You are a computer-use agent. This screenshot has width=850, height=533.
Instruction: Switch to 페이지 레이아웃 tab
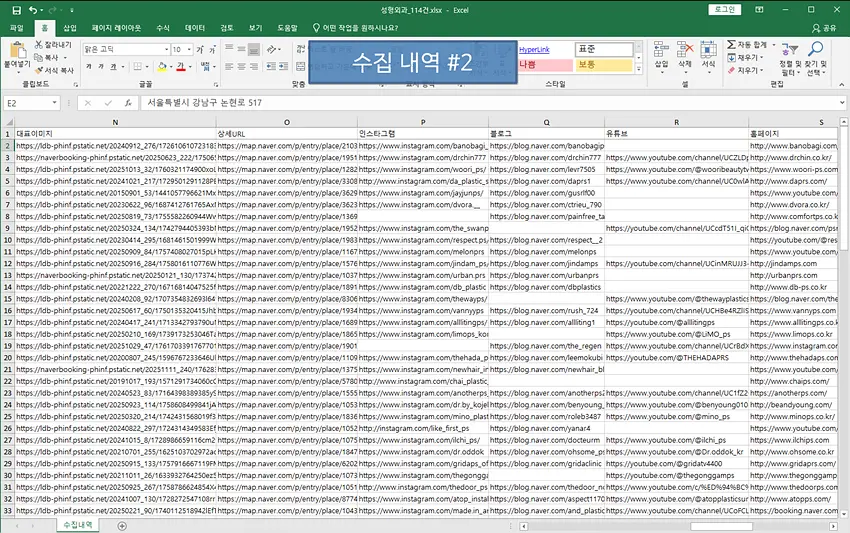pos(116,28)
